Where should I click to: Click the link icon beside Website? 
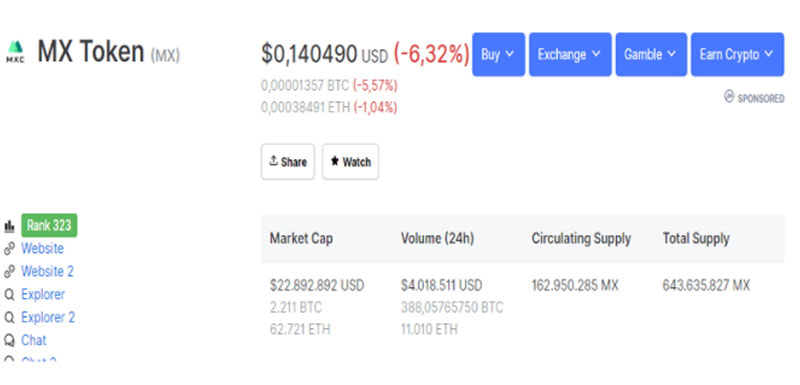point(9,249)
